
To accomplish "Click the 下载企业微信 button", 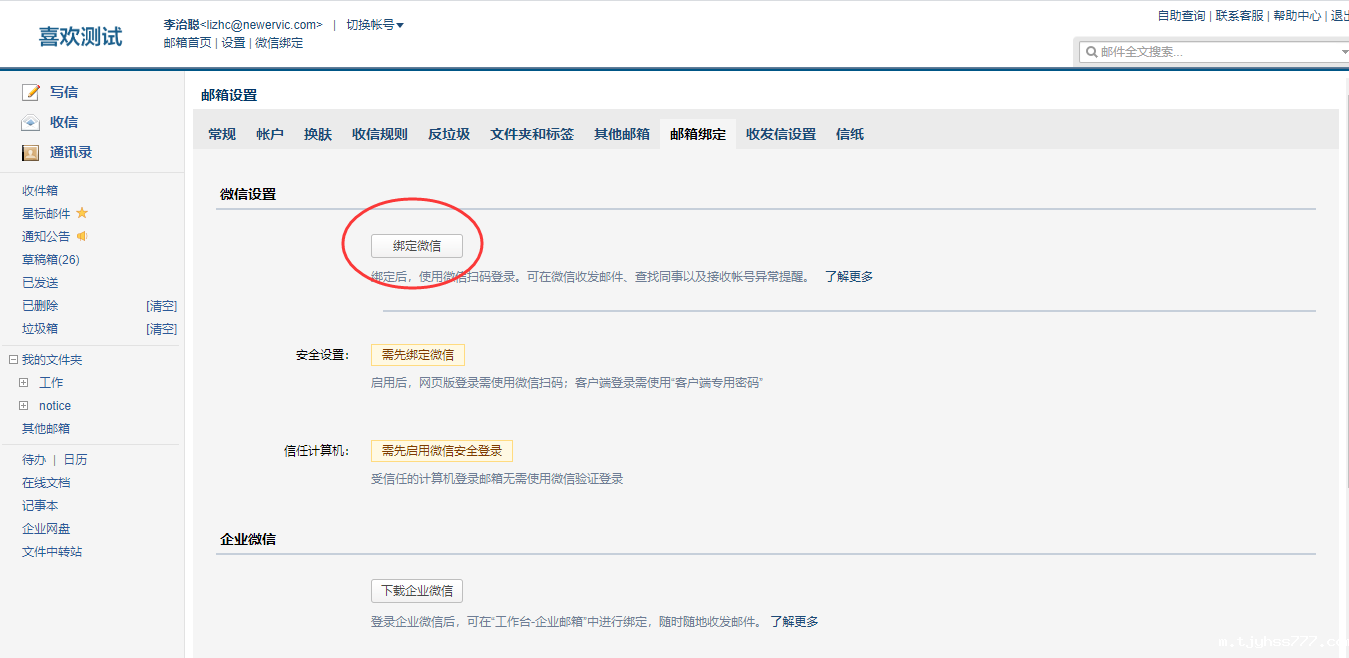I will (417, 591).
